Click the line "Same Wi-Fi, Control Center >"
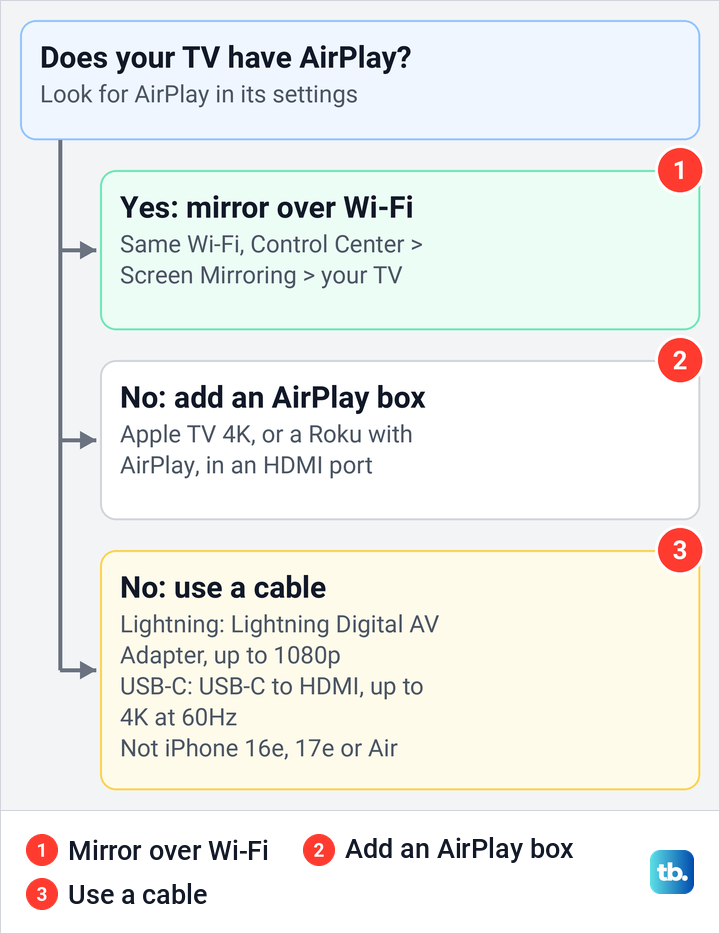Image resolution: width=720 pixels, height=934 pixels. coord(271,244)
